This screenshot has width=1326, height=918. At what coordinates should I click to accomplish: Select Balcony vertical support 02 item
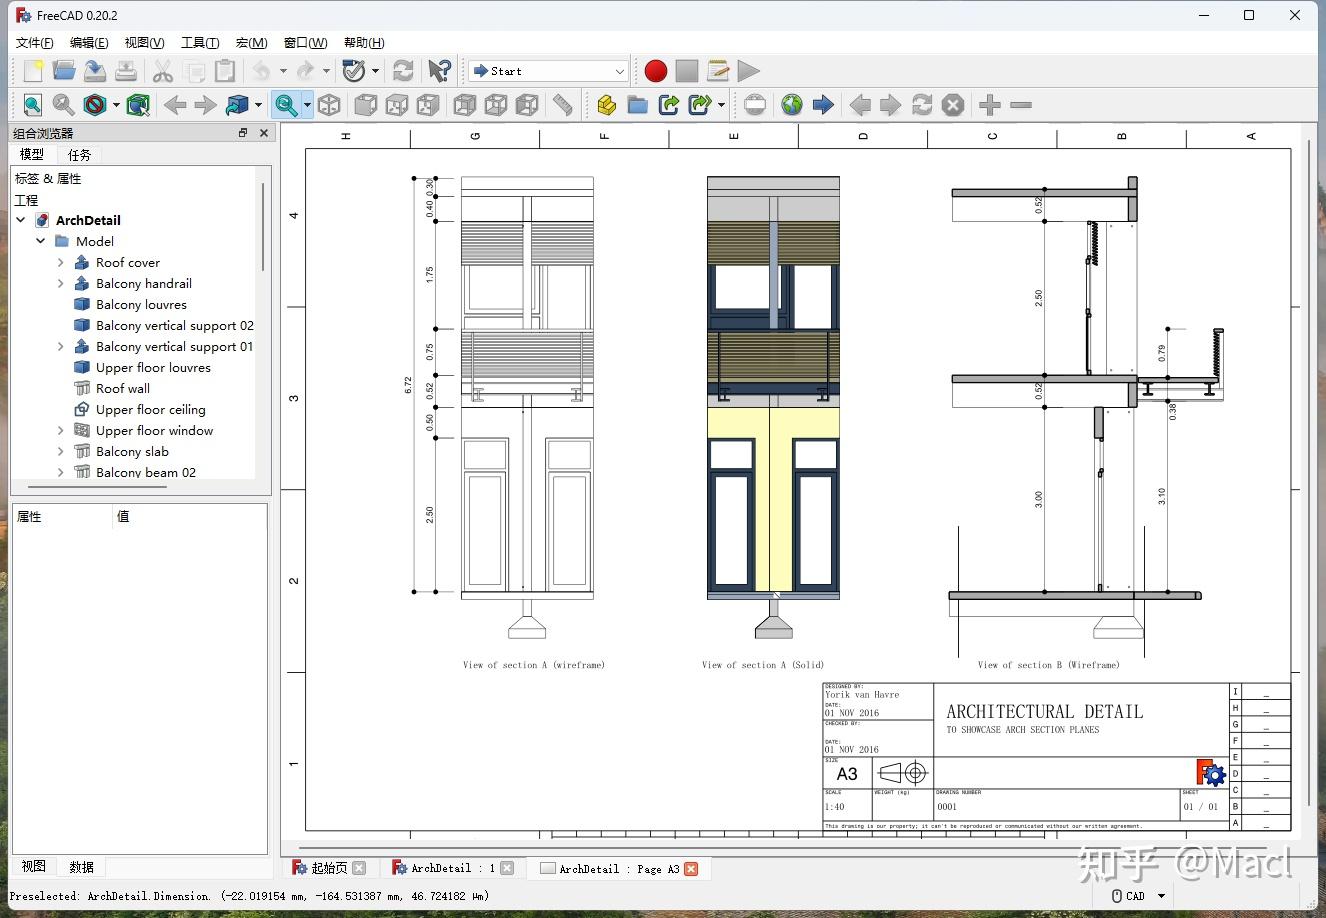click(x=174, y=325)
